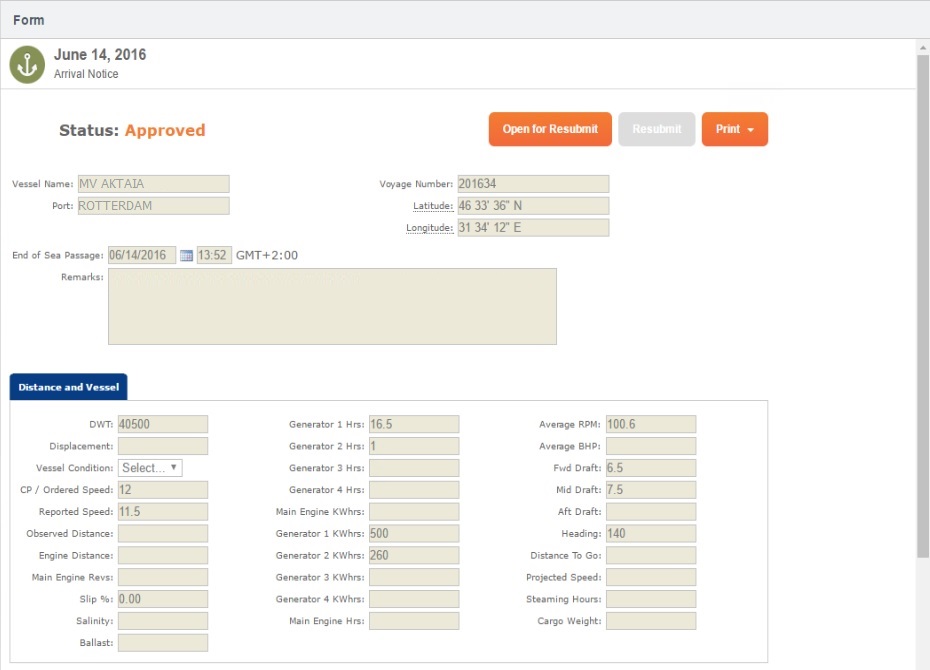This screenshot has width=930, height=670.
Task: Click the Latitude field
Action: click(533, 205)
